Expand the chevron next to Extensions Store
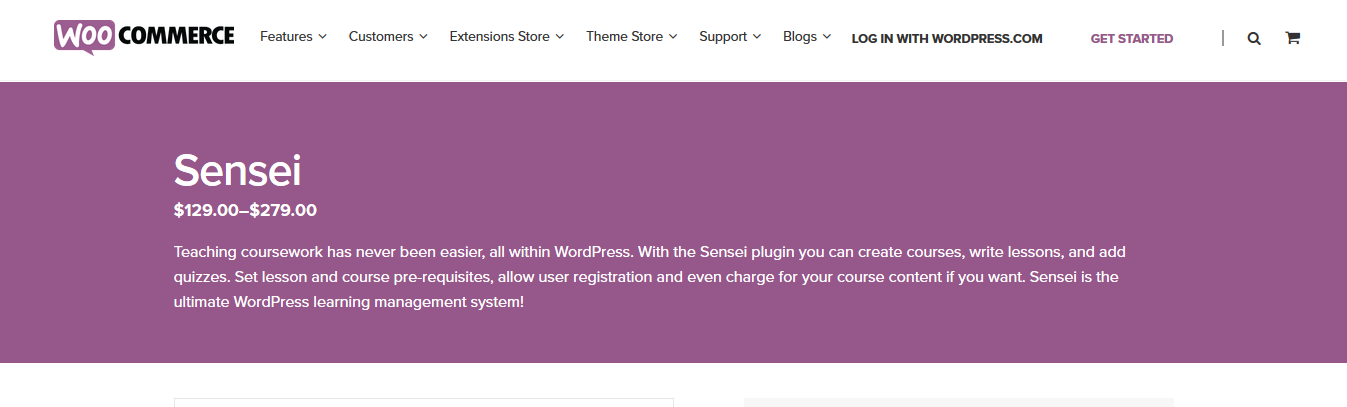This screenshot has height=407, width=1347. (559, 37)
